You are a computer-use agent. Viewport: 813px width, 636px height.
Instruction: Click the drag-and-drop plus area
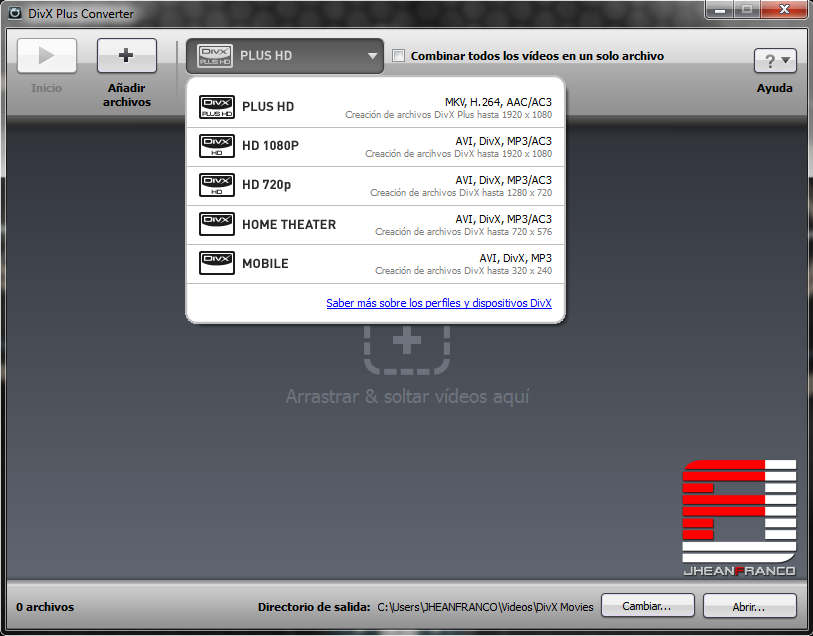[x=407, y=349]
